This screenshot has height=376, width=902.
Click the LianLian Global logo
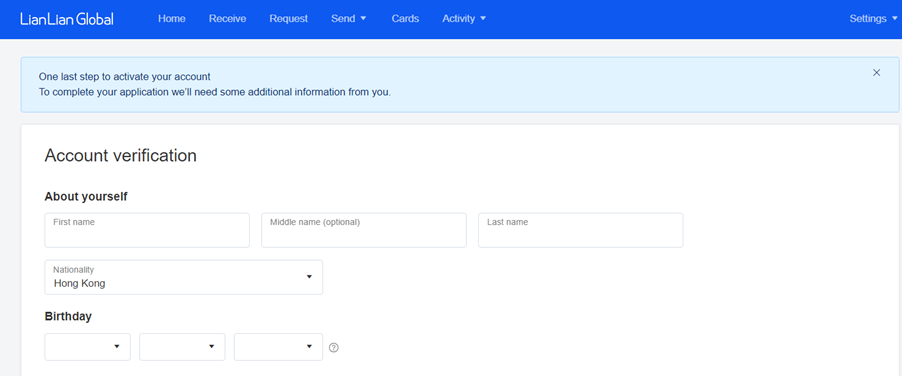(67, 18)
